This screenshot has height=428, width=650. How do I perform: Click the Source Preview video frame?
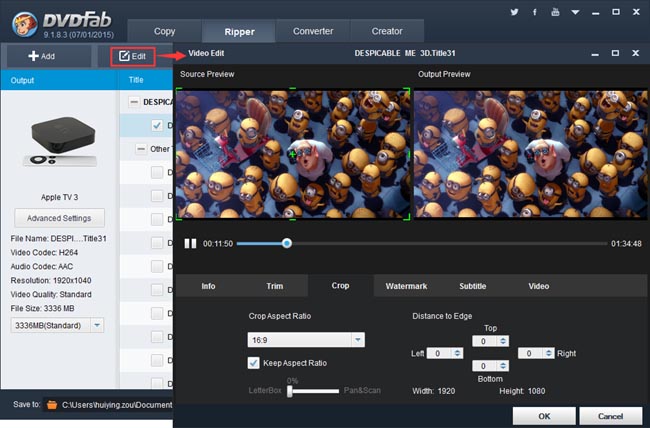pos(293,154)
